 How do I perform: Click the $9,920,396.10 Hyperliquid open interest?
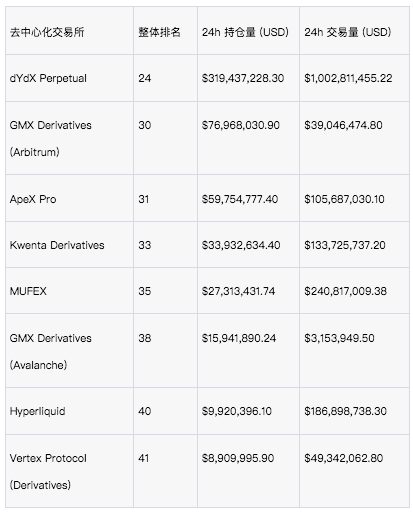[x=236, y=411]
